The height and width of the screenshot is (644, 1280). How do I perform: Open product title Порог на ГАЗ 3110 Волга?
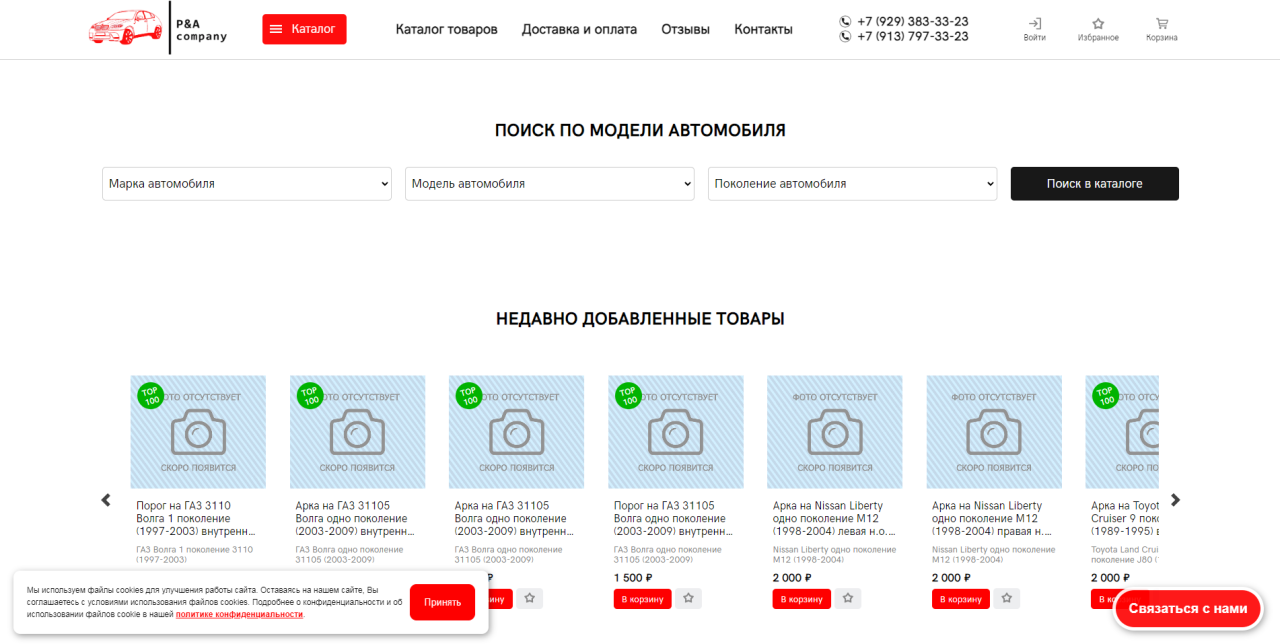pyautogui.click(x=196, y=519)
